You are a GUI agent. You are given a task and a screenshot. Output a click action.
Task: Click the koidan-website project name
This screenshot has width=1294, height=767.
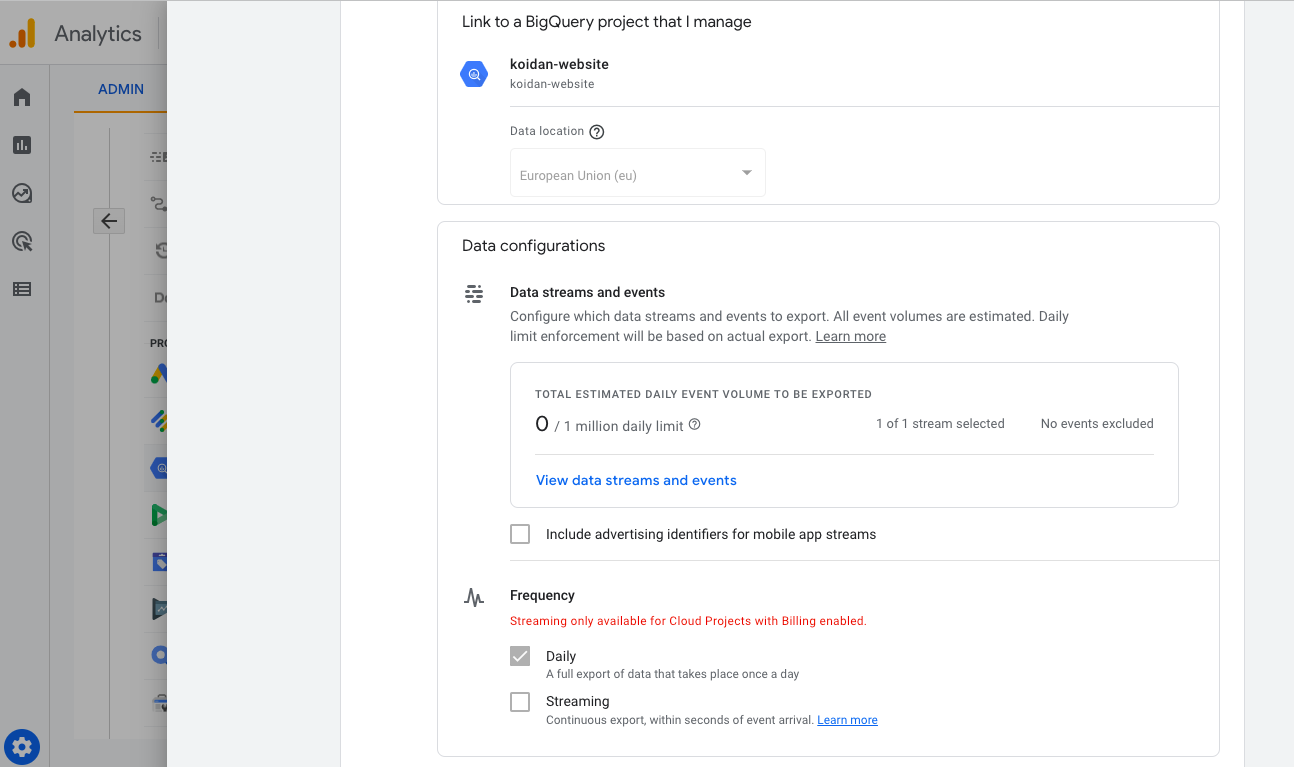click(559, 64)
